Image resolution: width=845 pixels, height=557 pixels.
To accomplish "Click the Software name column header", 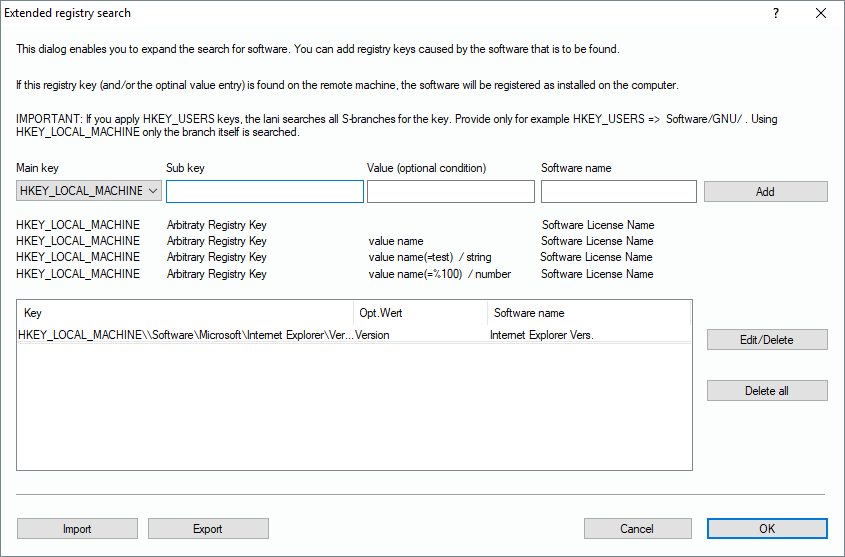I will 588,313.
